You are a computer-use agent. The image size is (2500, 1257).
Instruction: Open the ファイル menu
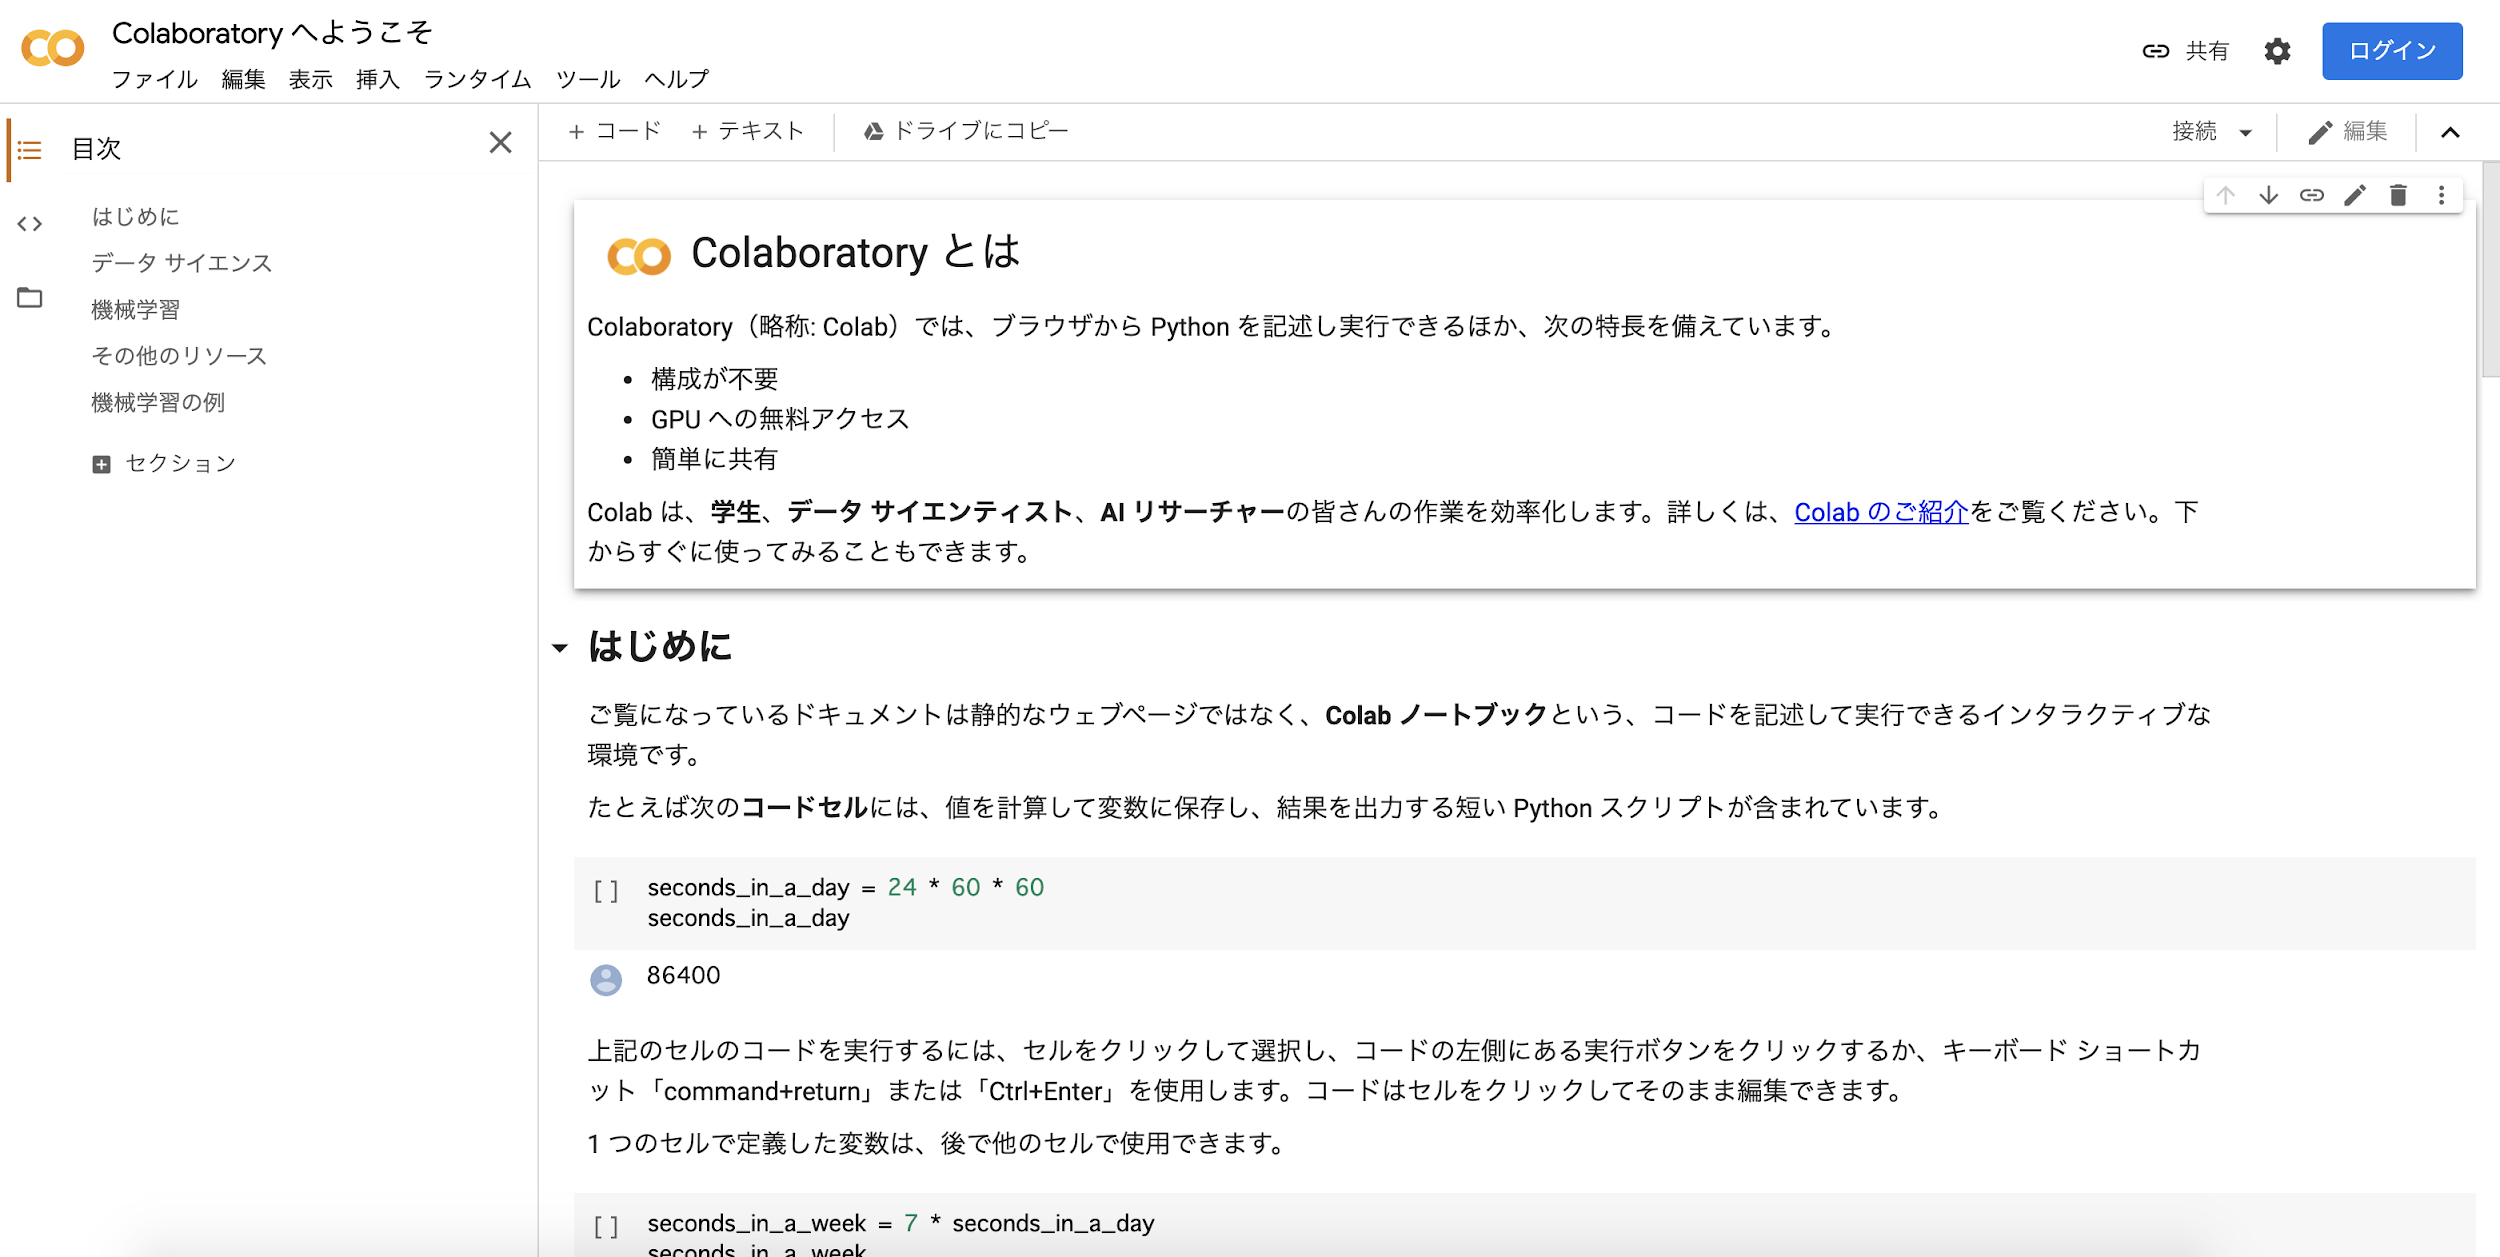[x=155, y=79]
